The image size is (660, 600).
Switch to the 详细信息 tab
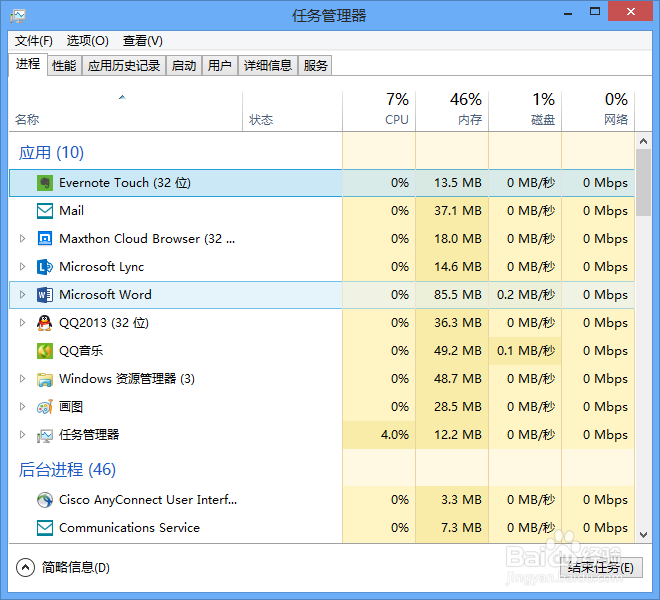point(268,66)
